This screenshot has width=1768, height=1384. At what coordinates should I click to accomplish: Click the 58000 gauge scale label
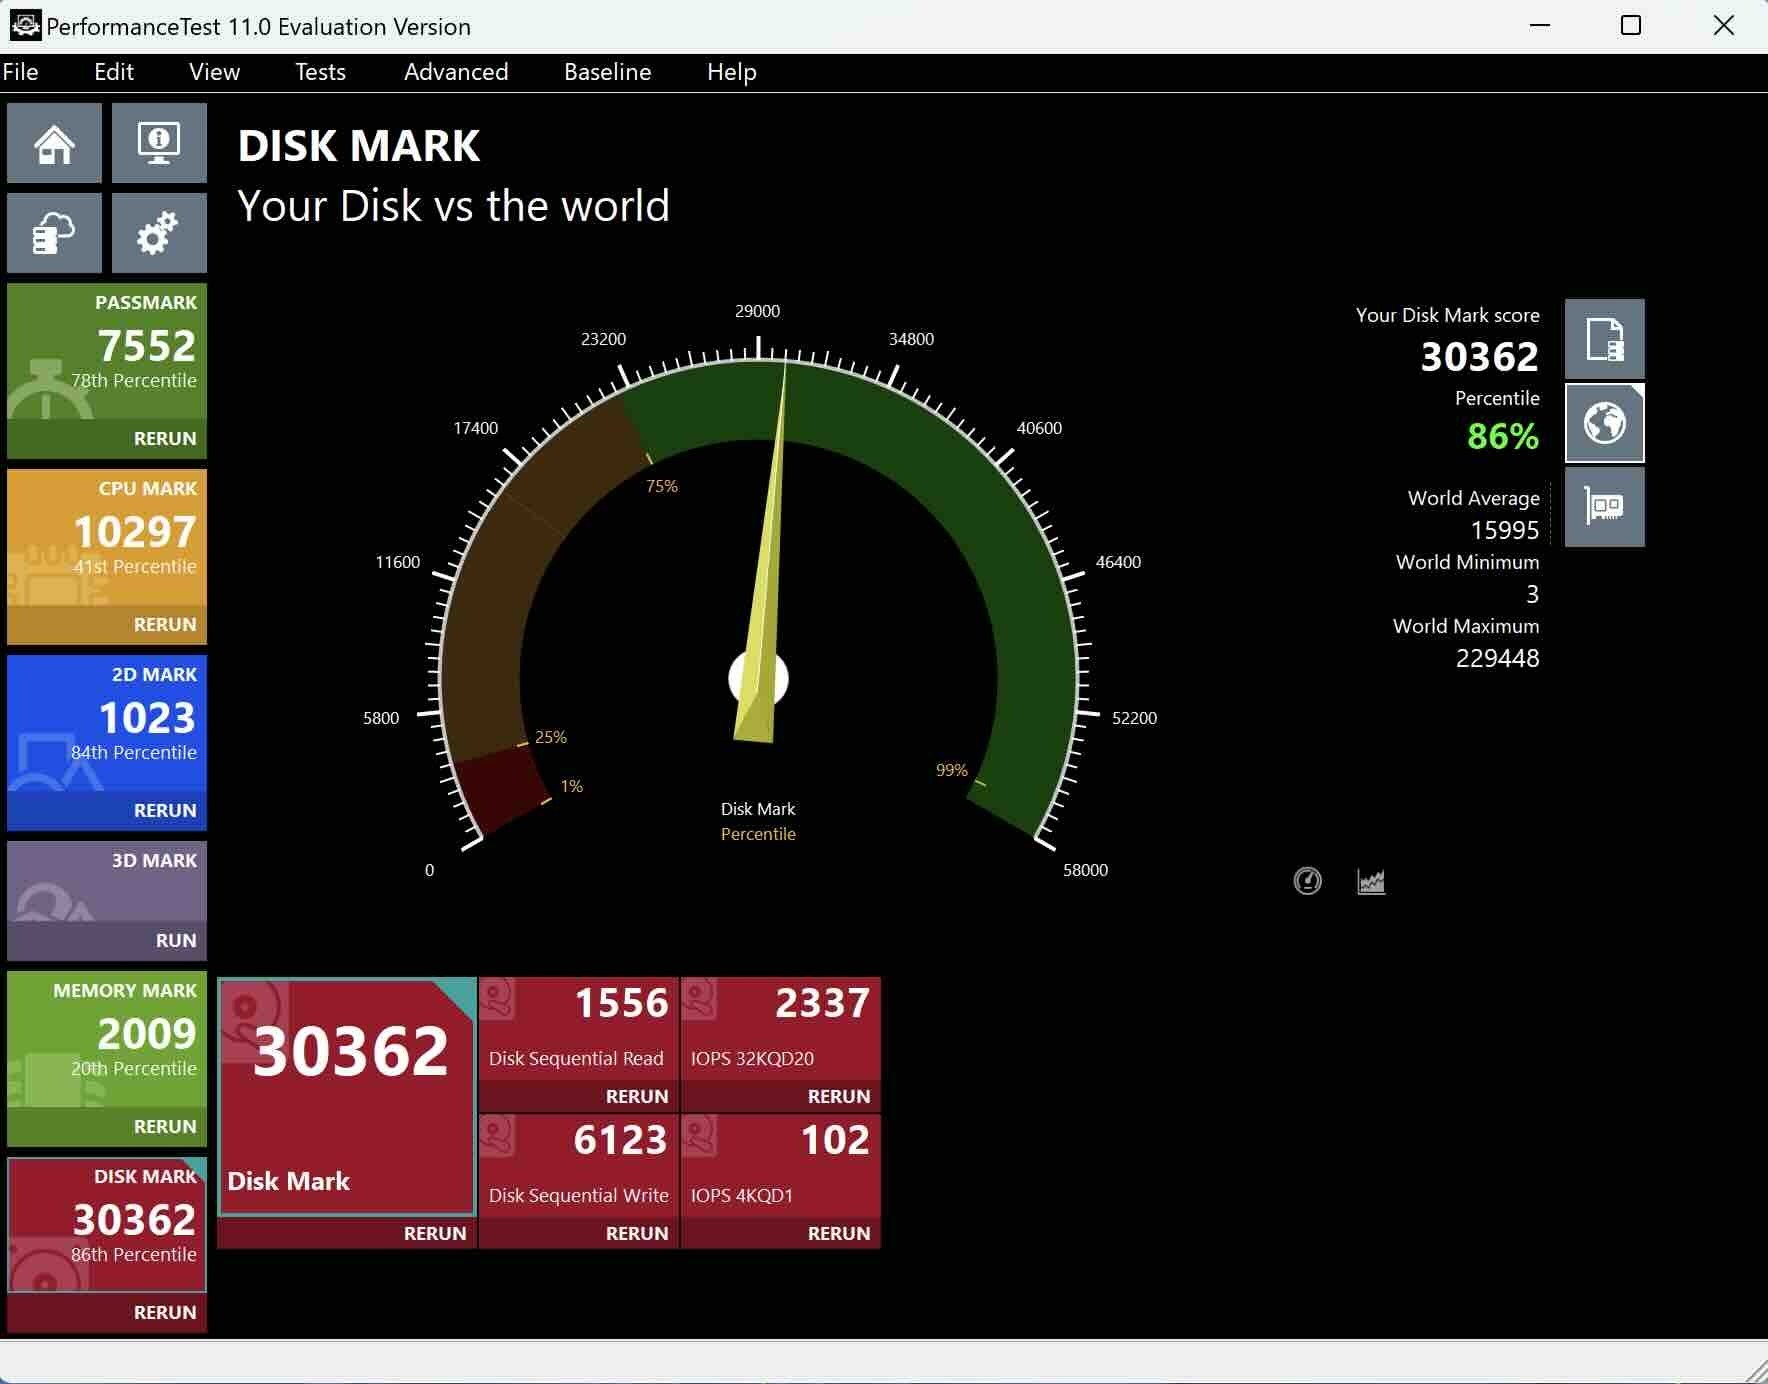[1085, 870]
